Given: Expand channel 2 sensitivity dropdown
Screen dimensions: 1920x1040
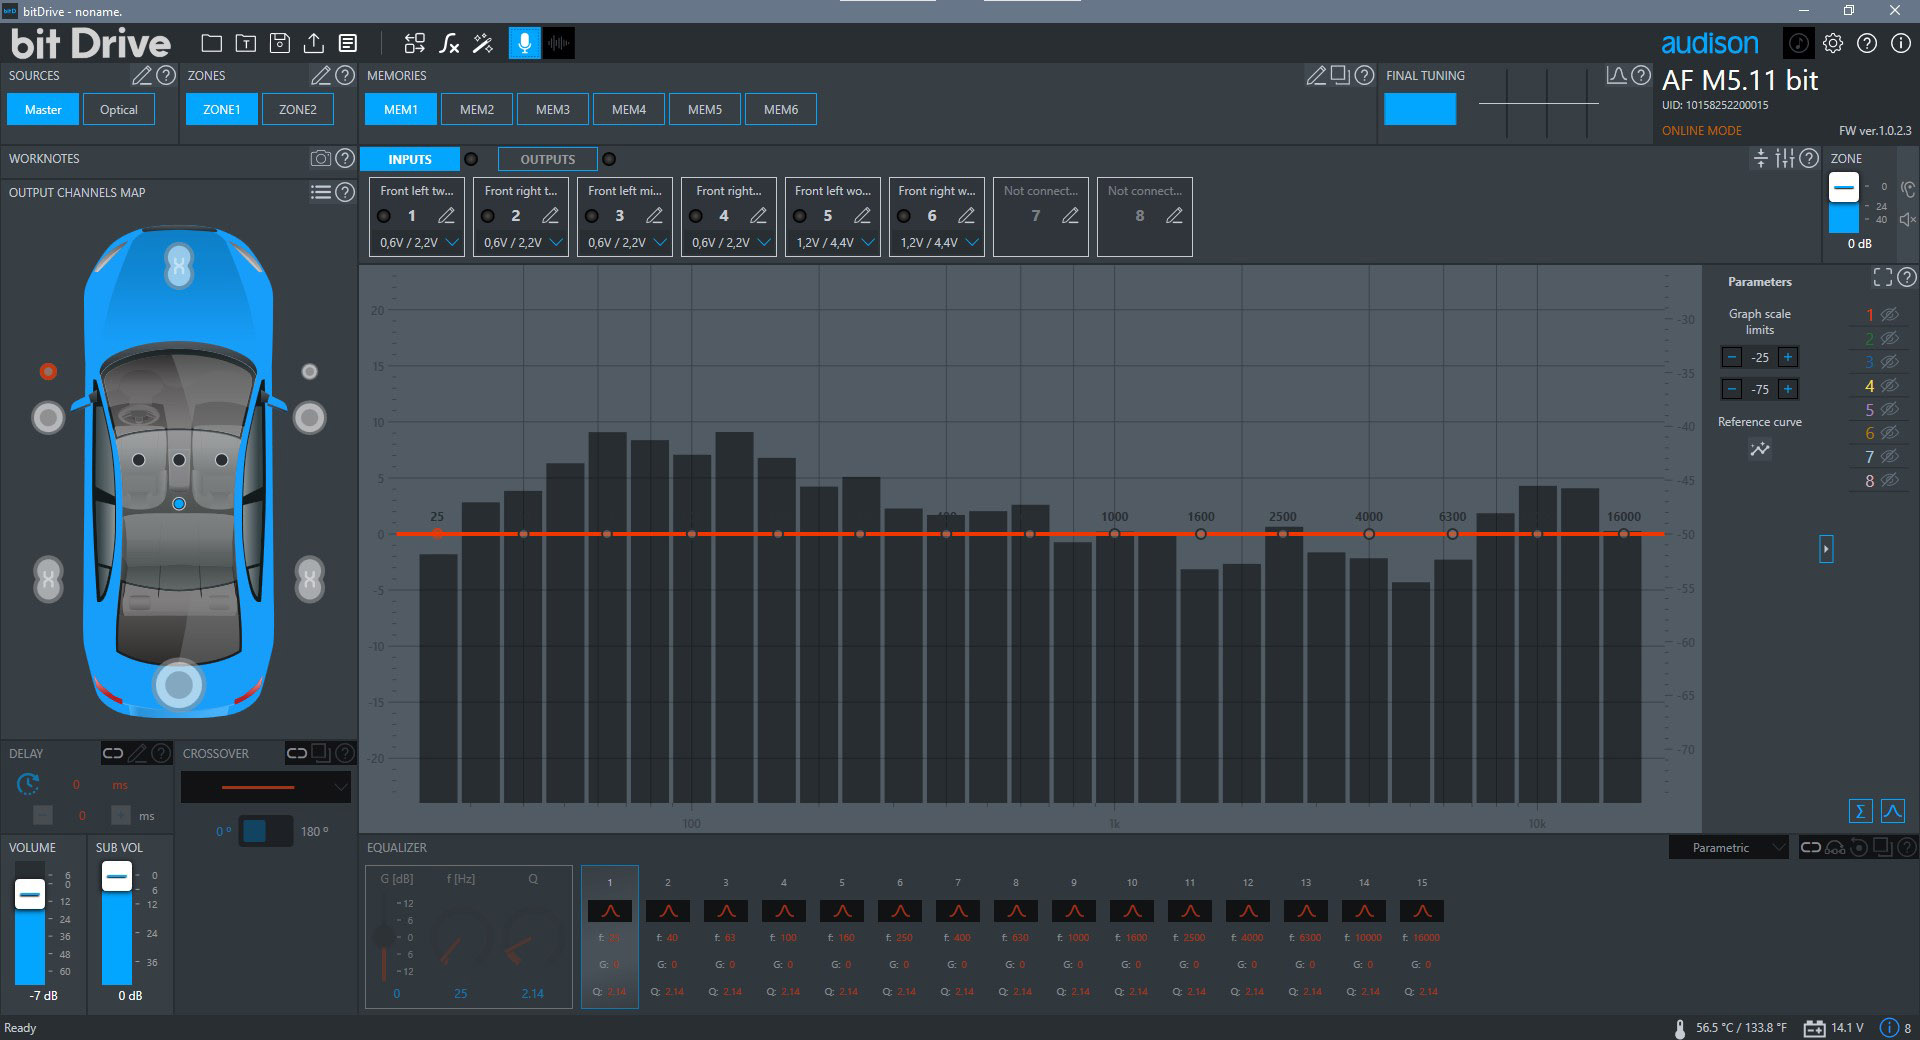Looking at the screenshot, I should point(556,242).
